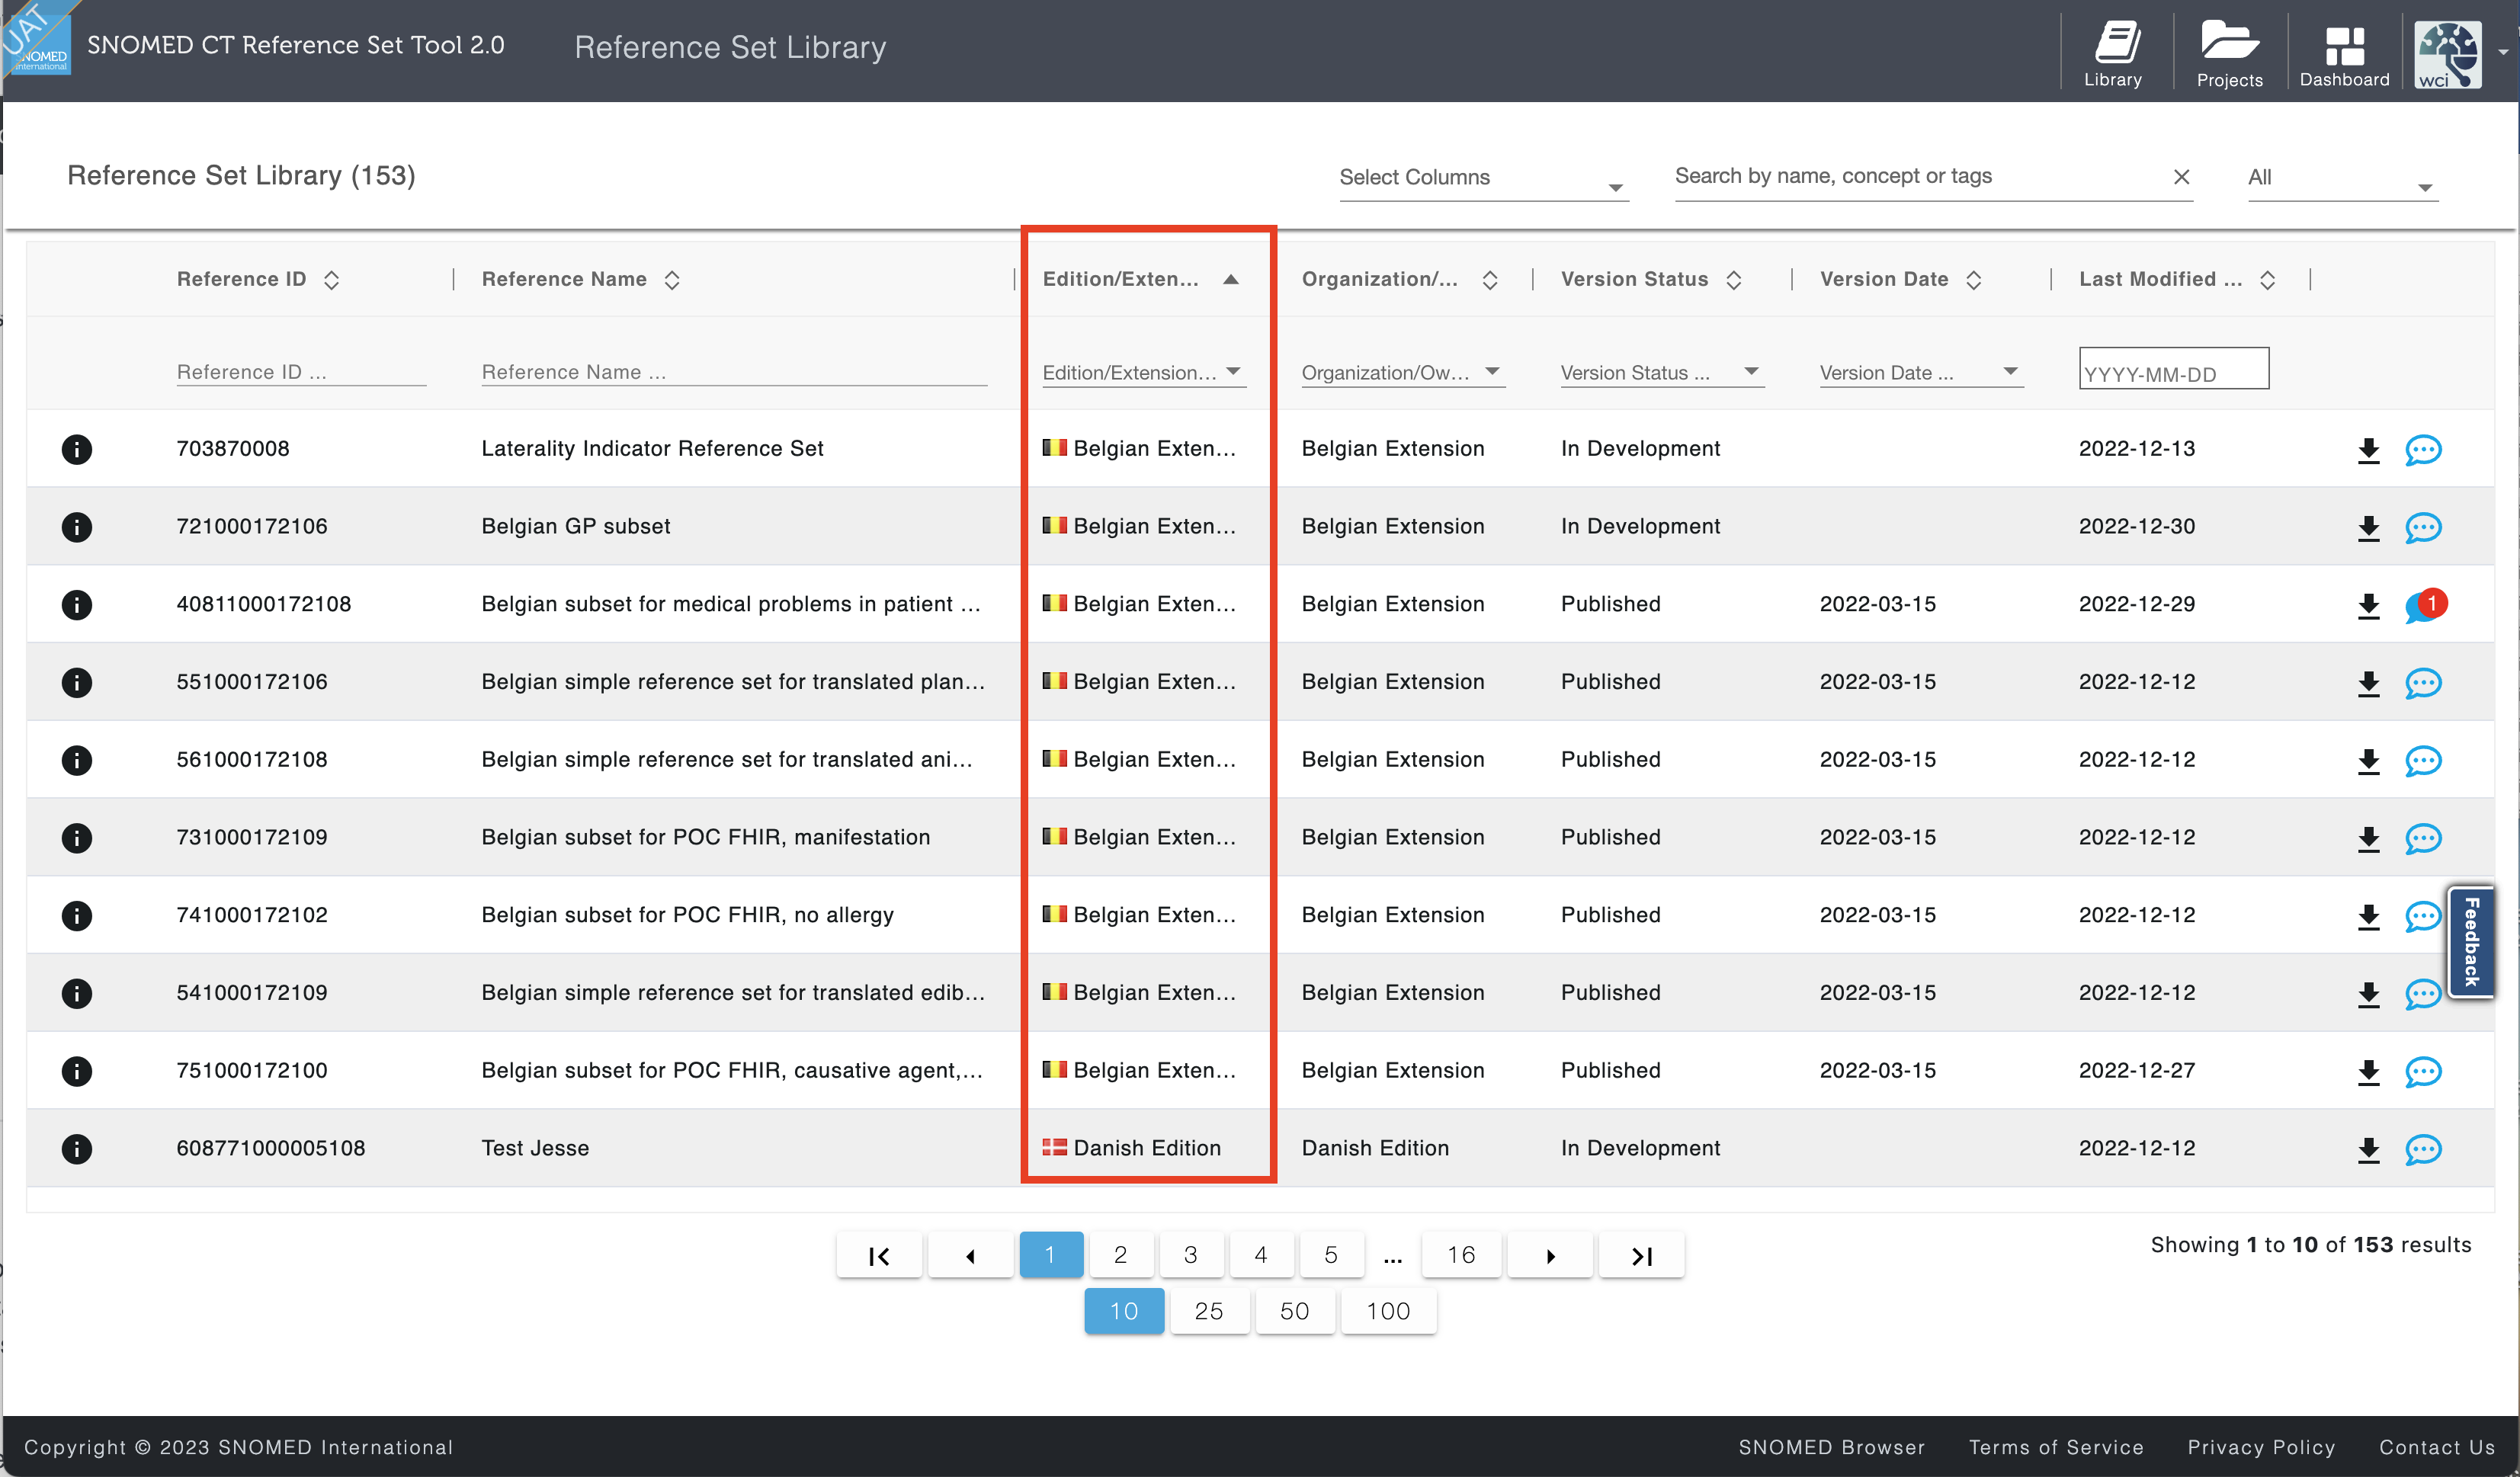The height and width of the screenshot is (1477, 2520).
Task: Sort by Reference ID column
Action: pos(331,280)
